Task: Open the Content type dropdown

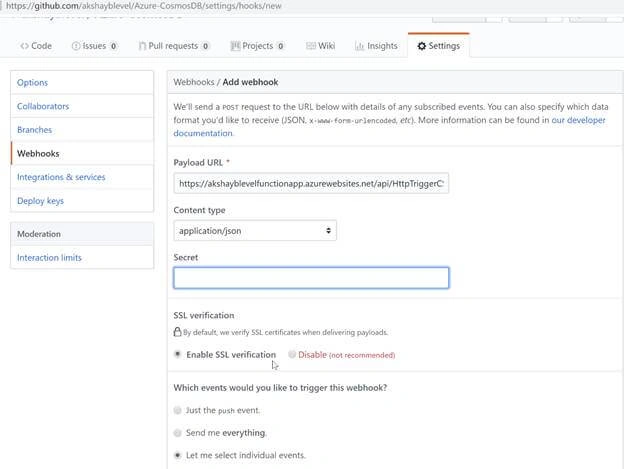Action: (255, 231)
